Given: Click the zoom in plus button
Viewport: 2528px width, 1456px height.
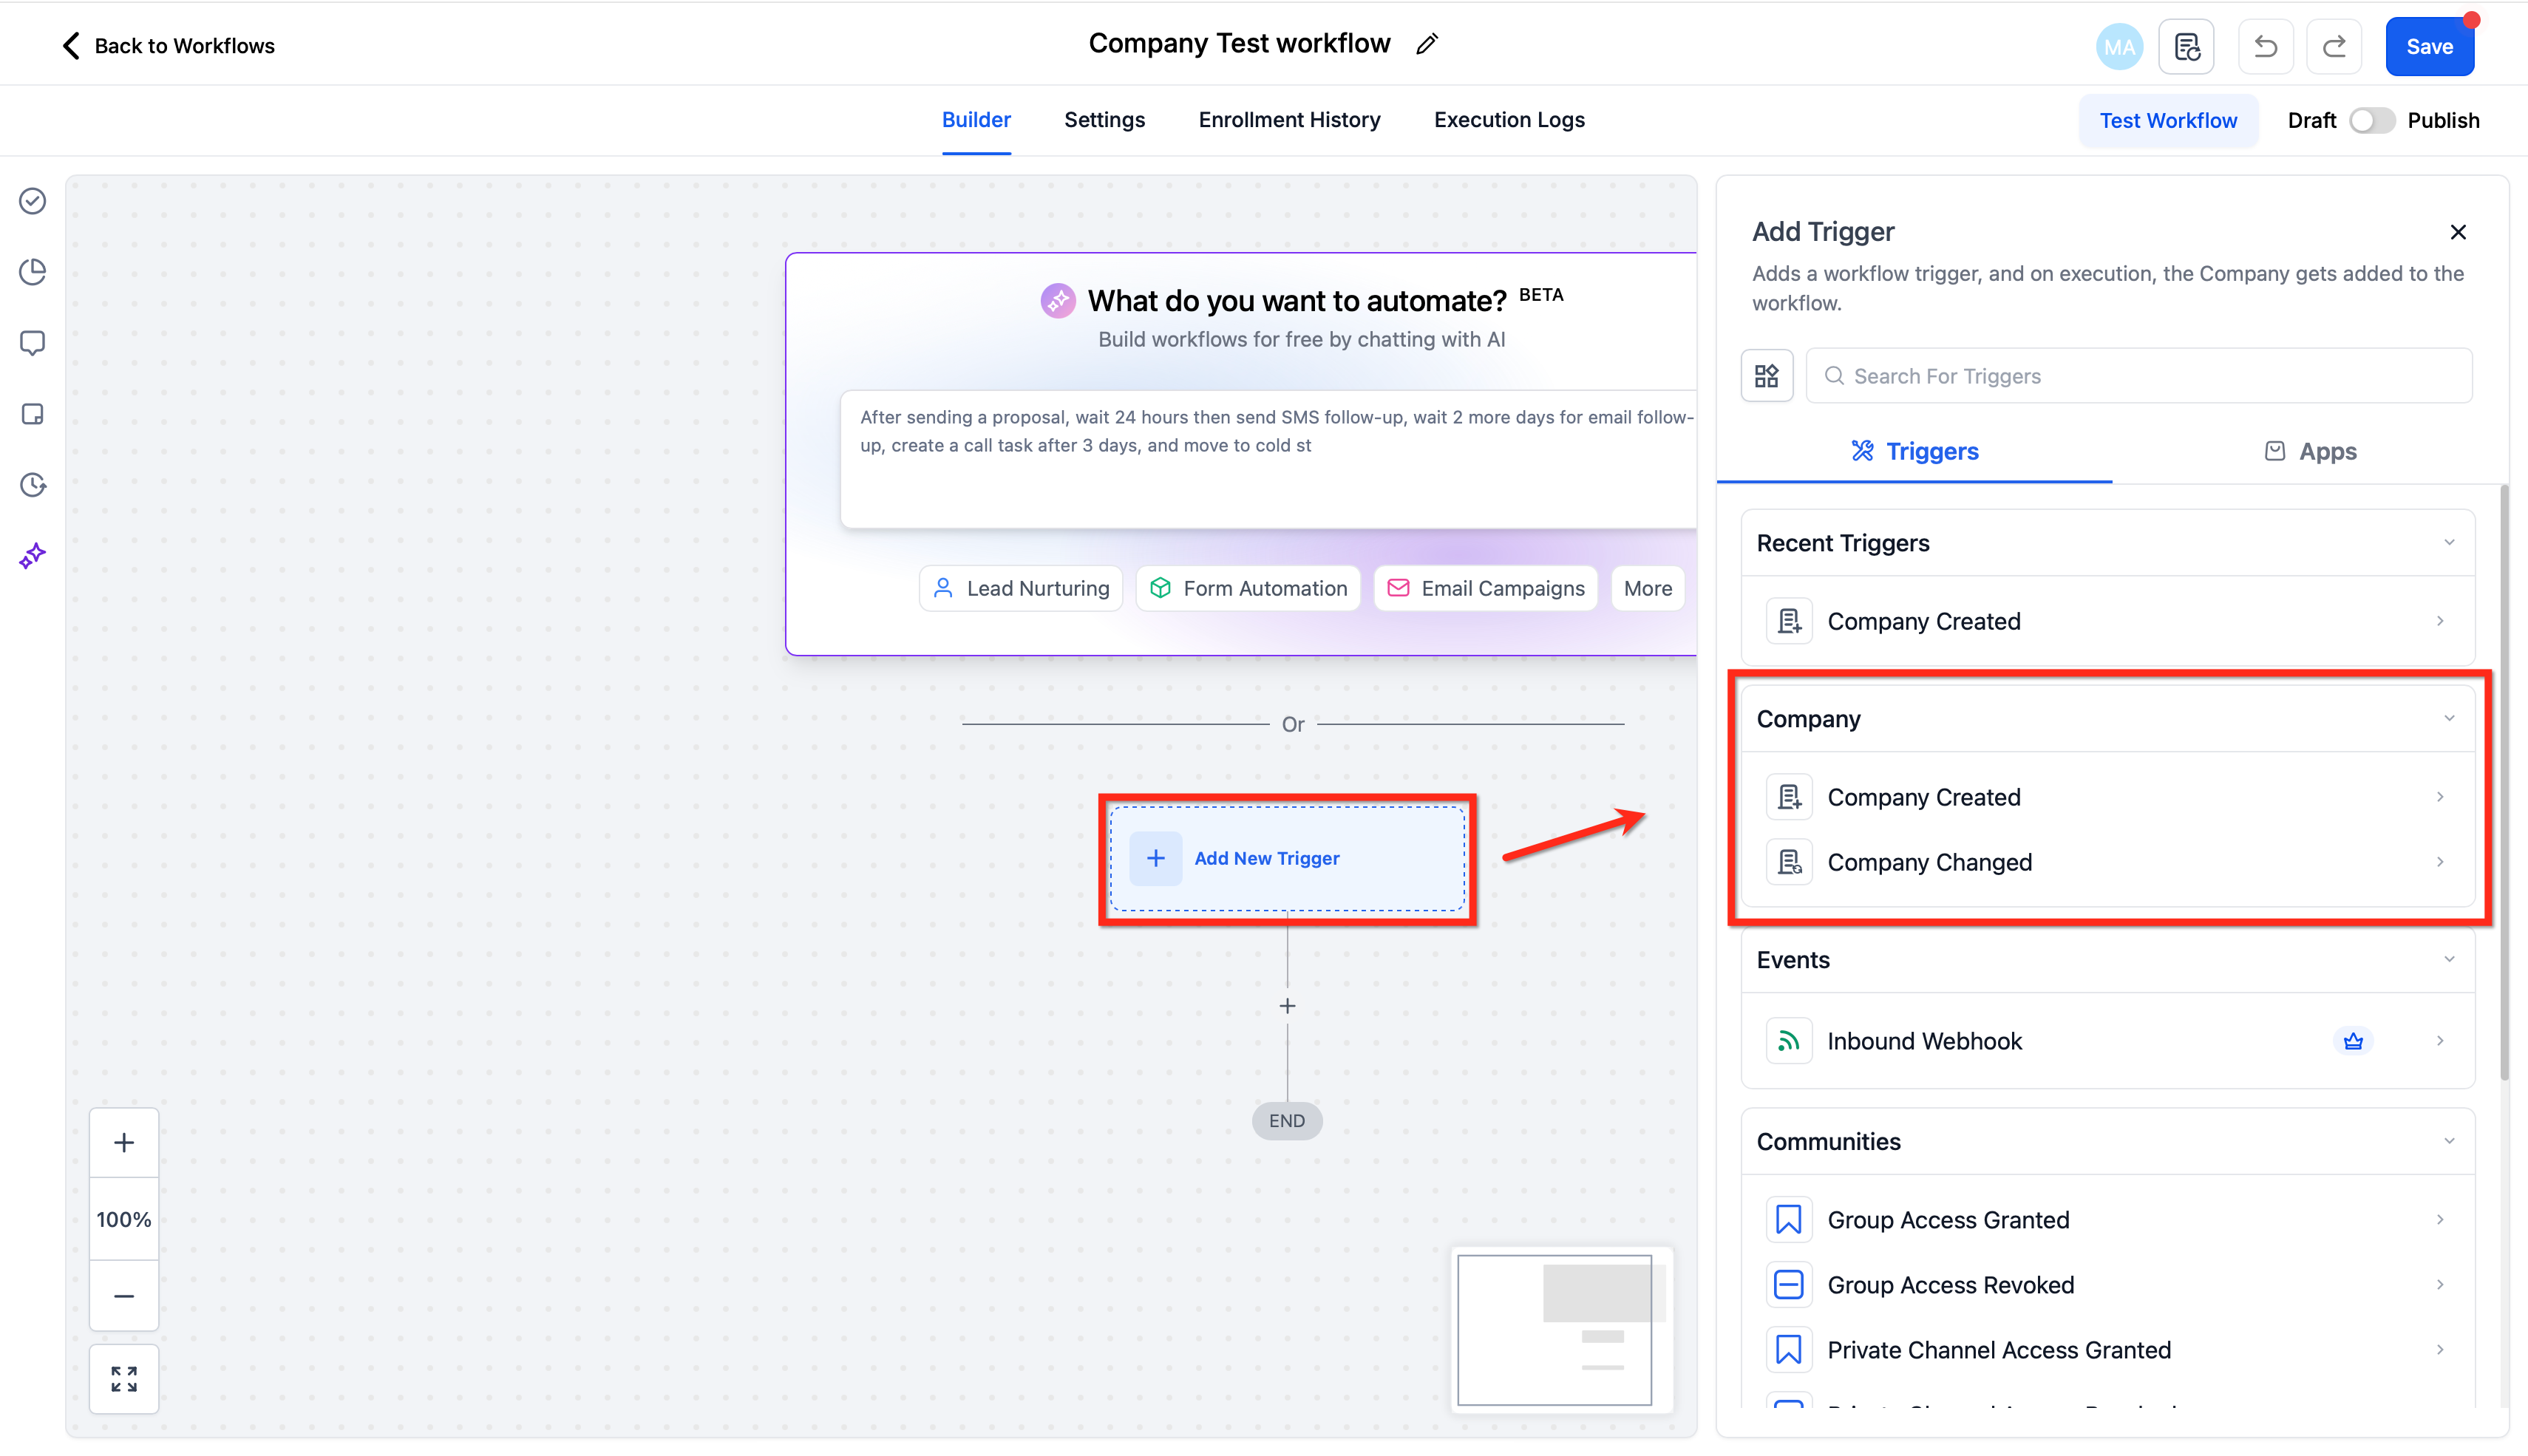Looking at the screenshot, I should click(x=124, y=1142).
